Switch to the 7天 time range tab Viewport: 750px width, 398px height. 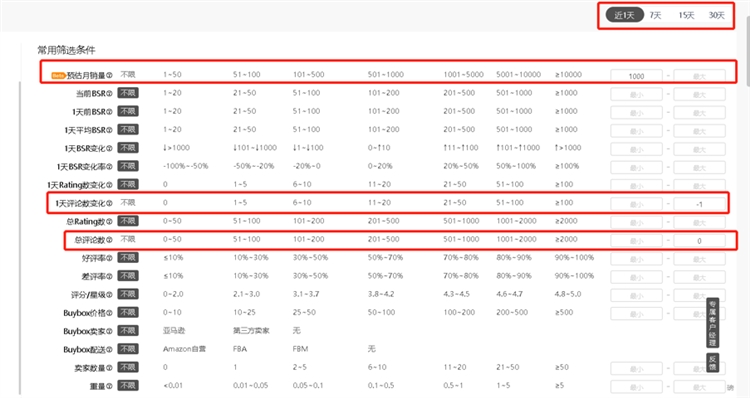coord(655,15)
